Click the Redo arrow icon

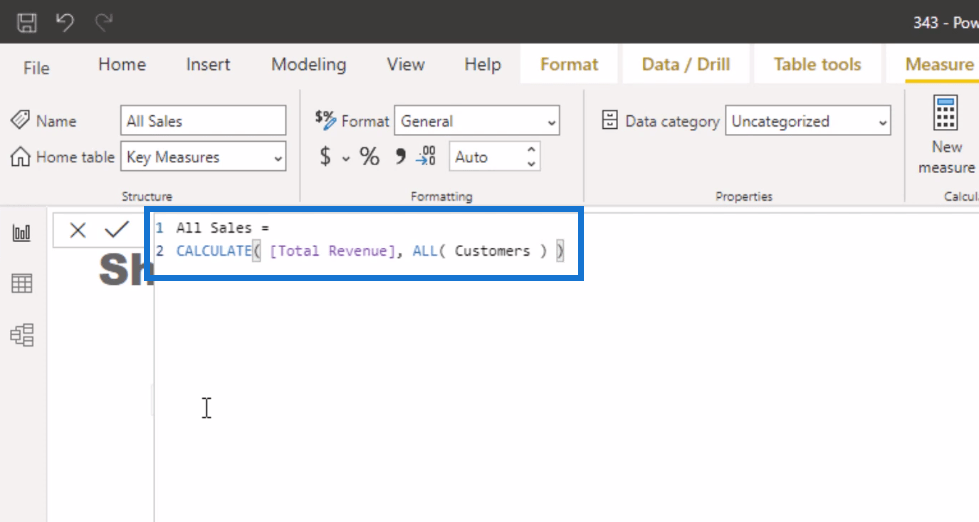click(x=103, y=21)
